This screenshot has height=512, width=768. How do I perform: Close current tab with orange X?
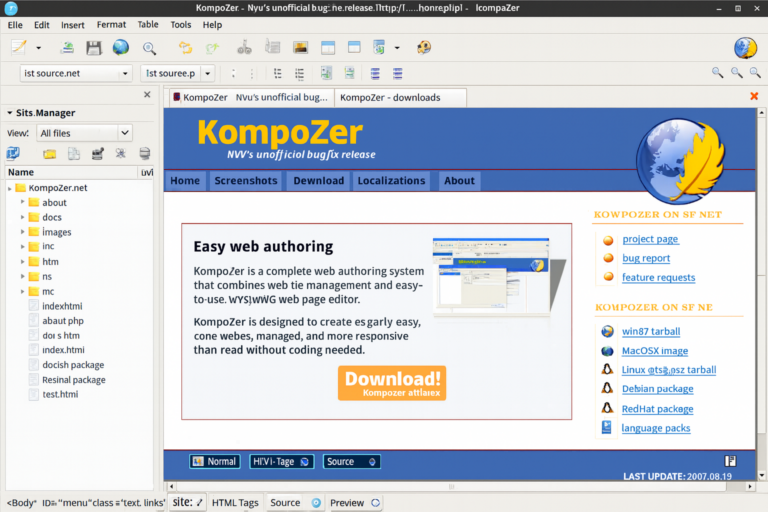[754, 96]
